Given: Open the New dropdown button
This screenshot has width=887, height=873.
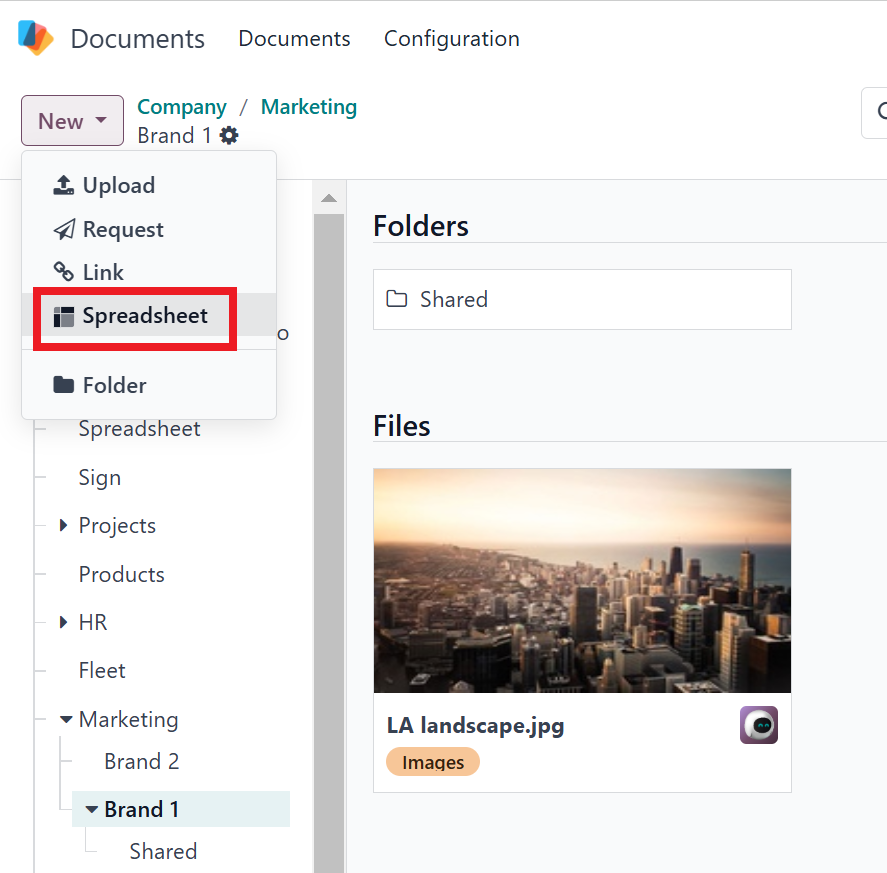Looking at the screenshot, I should [x=72, y=121].
